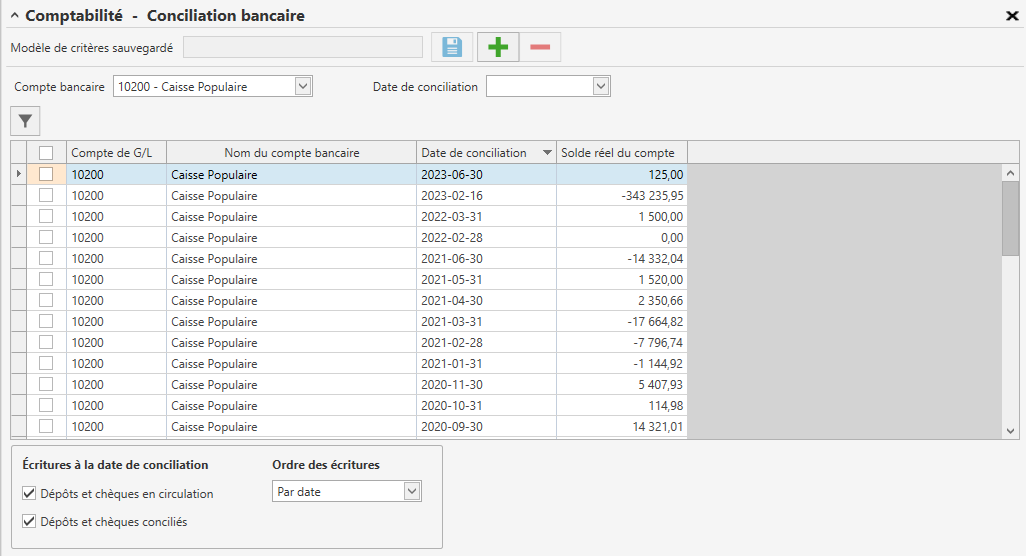Select the balance cell -1 144,92
The width and height of the screenshot is (1026, 556).
coord(622,363)
